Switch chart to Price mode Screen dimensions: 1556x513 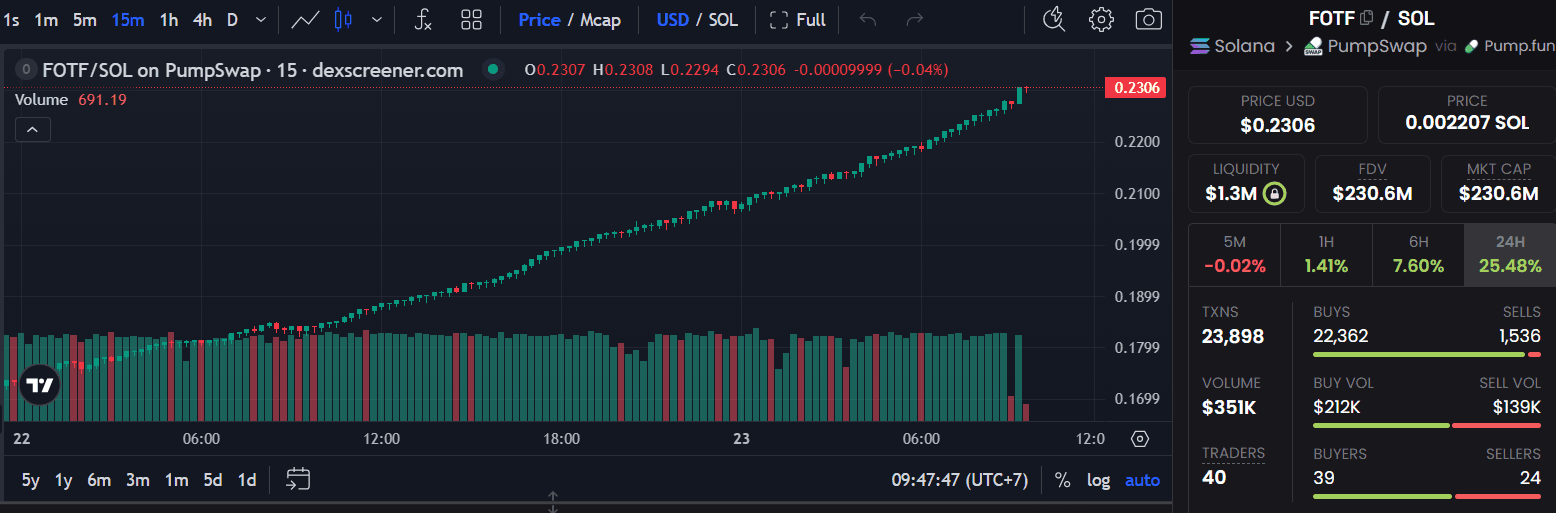pos(539,20)
